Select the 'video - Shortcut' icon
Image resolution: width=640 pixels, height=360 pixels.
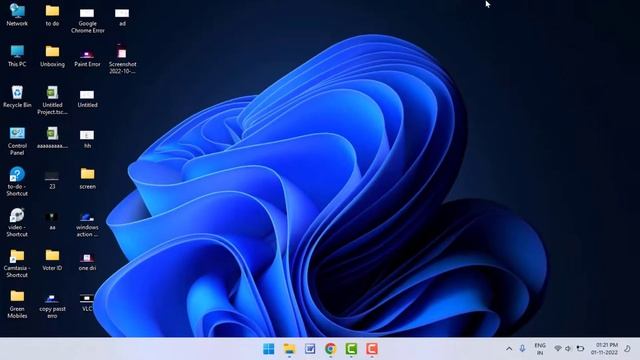click(17, 222)
